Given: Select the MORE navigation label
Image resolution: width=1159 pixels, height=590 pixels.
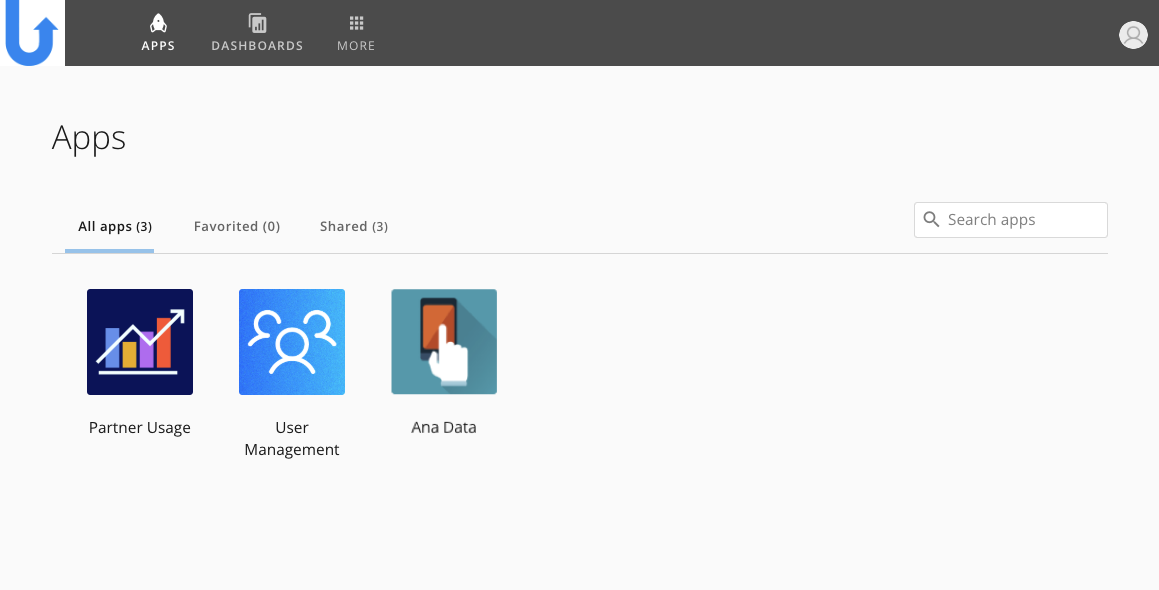Looking at the screenshot, I should point(356,46).
